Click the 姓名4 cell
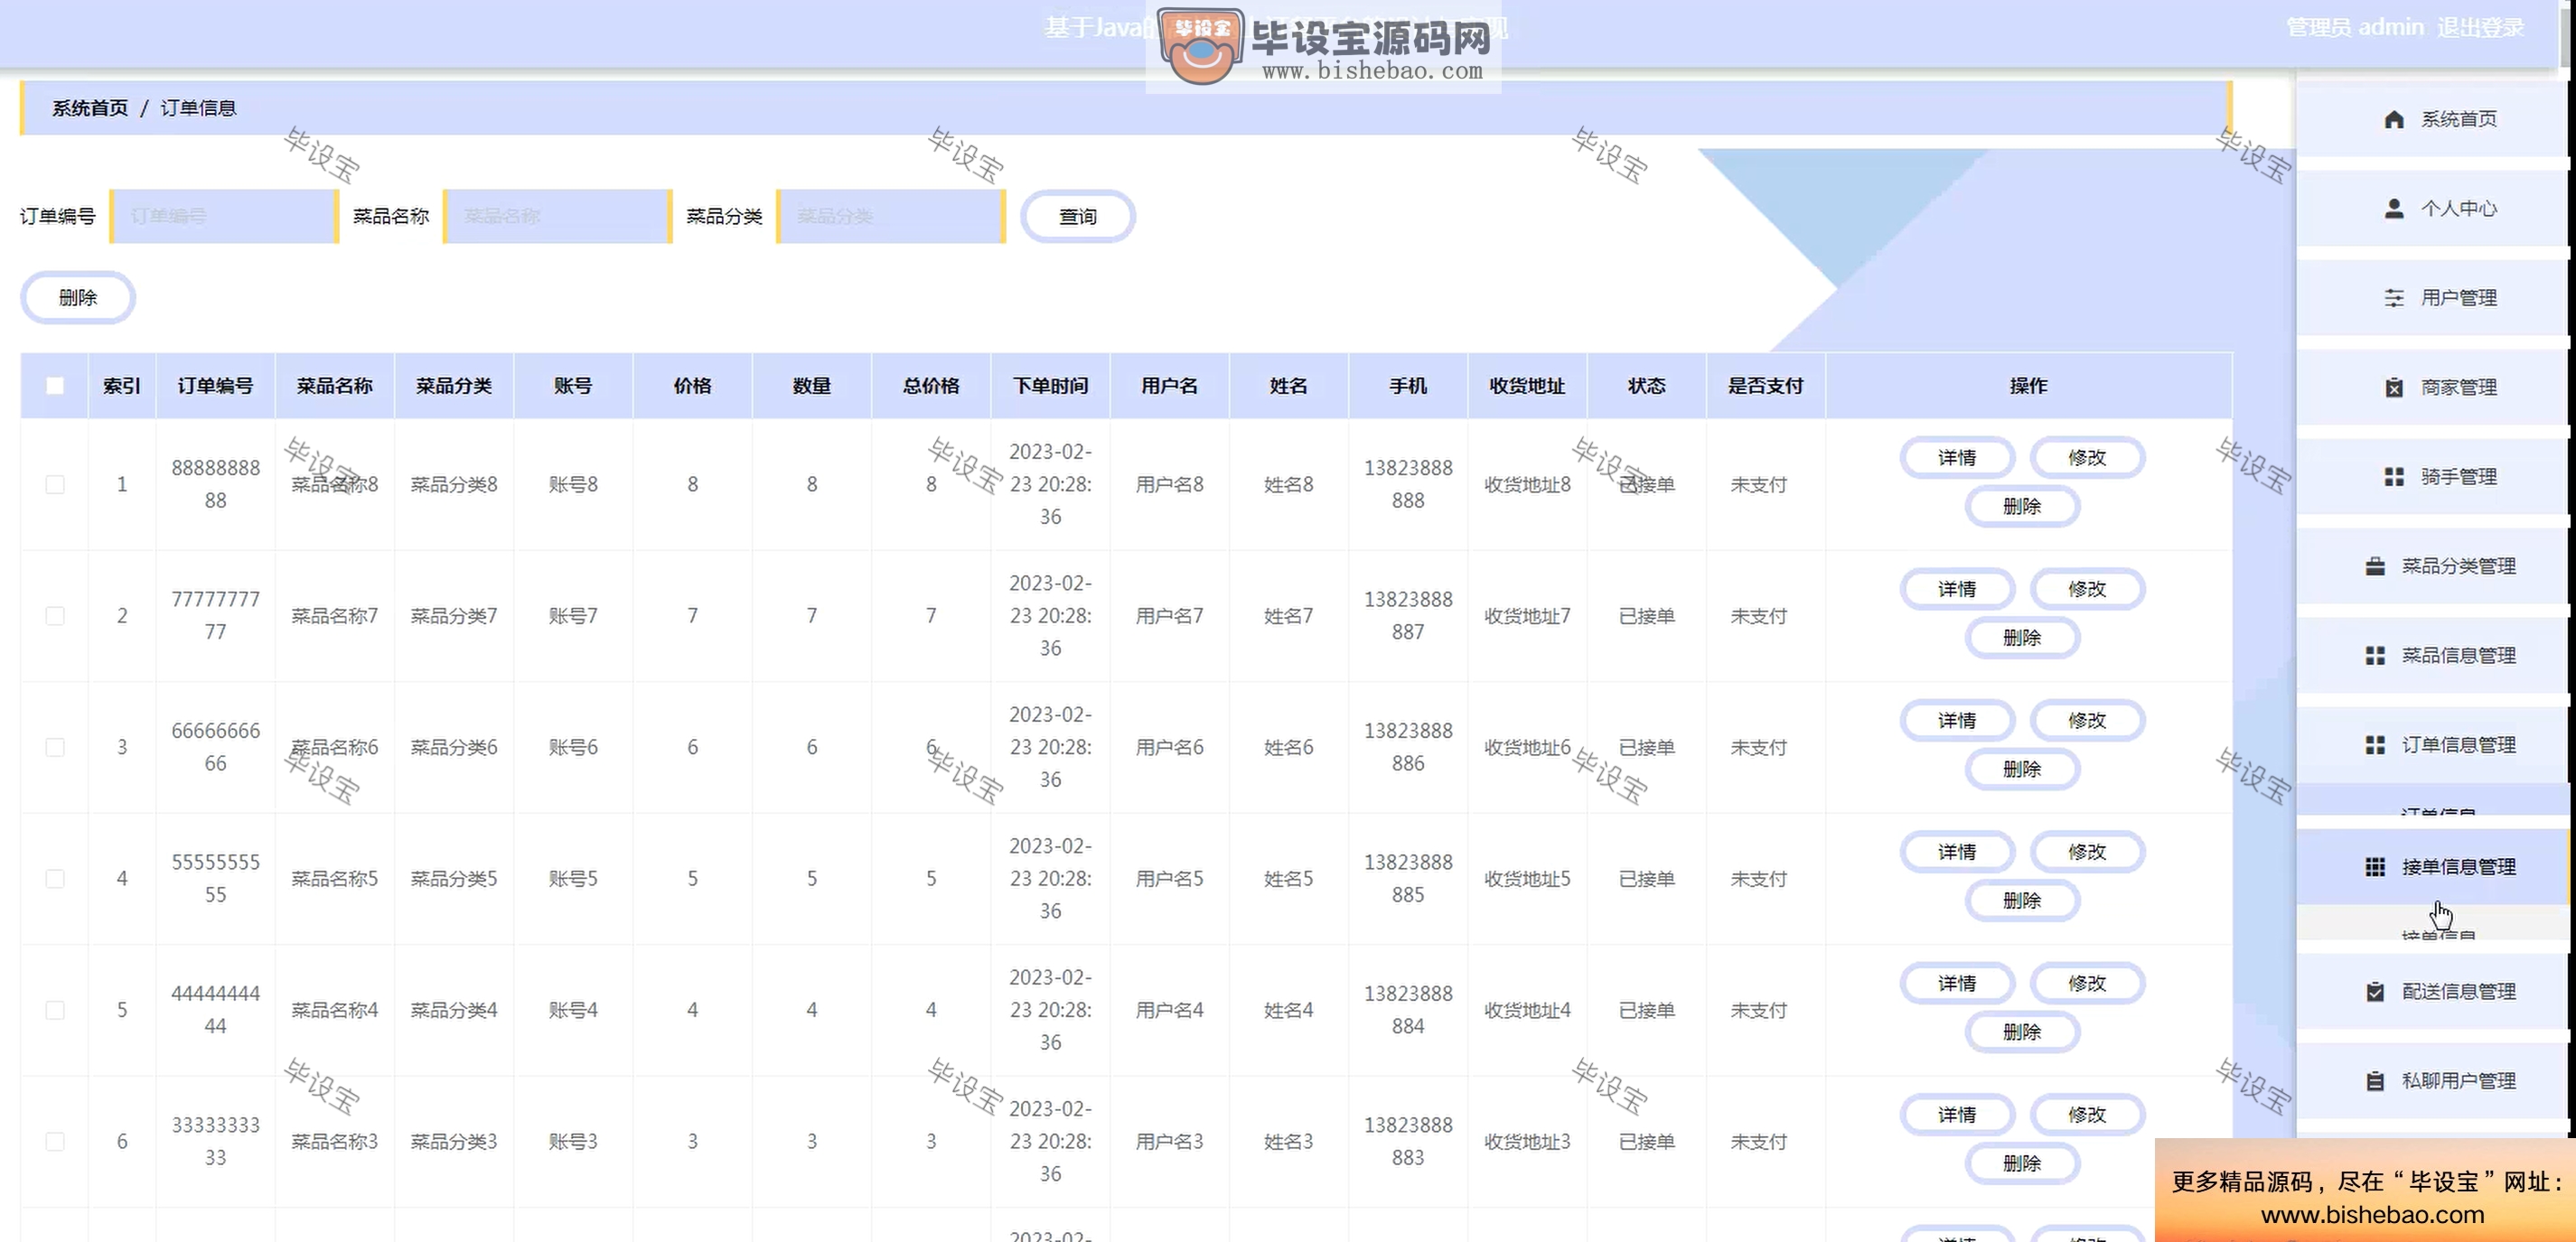The image size is (2576, 1242). click(x=1288, y=1010)
